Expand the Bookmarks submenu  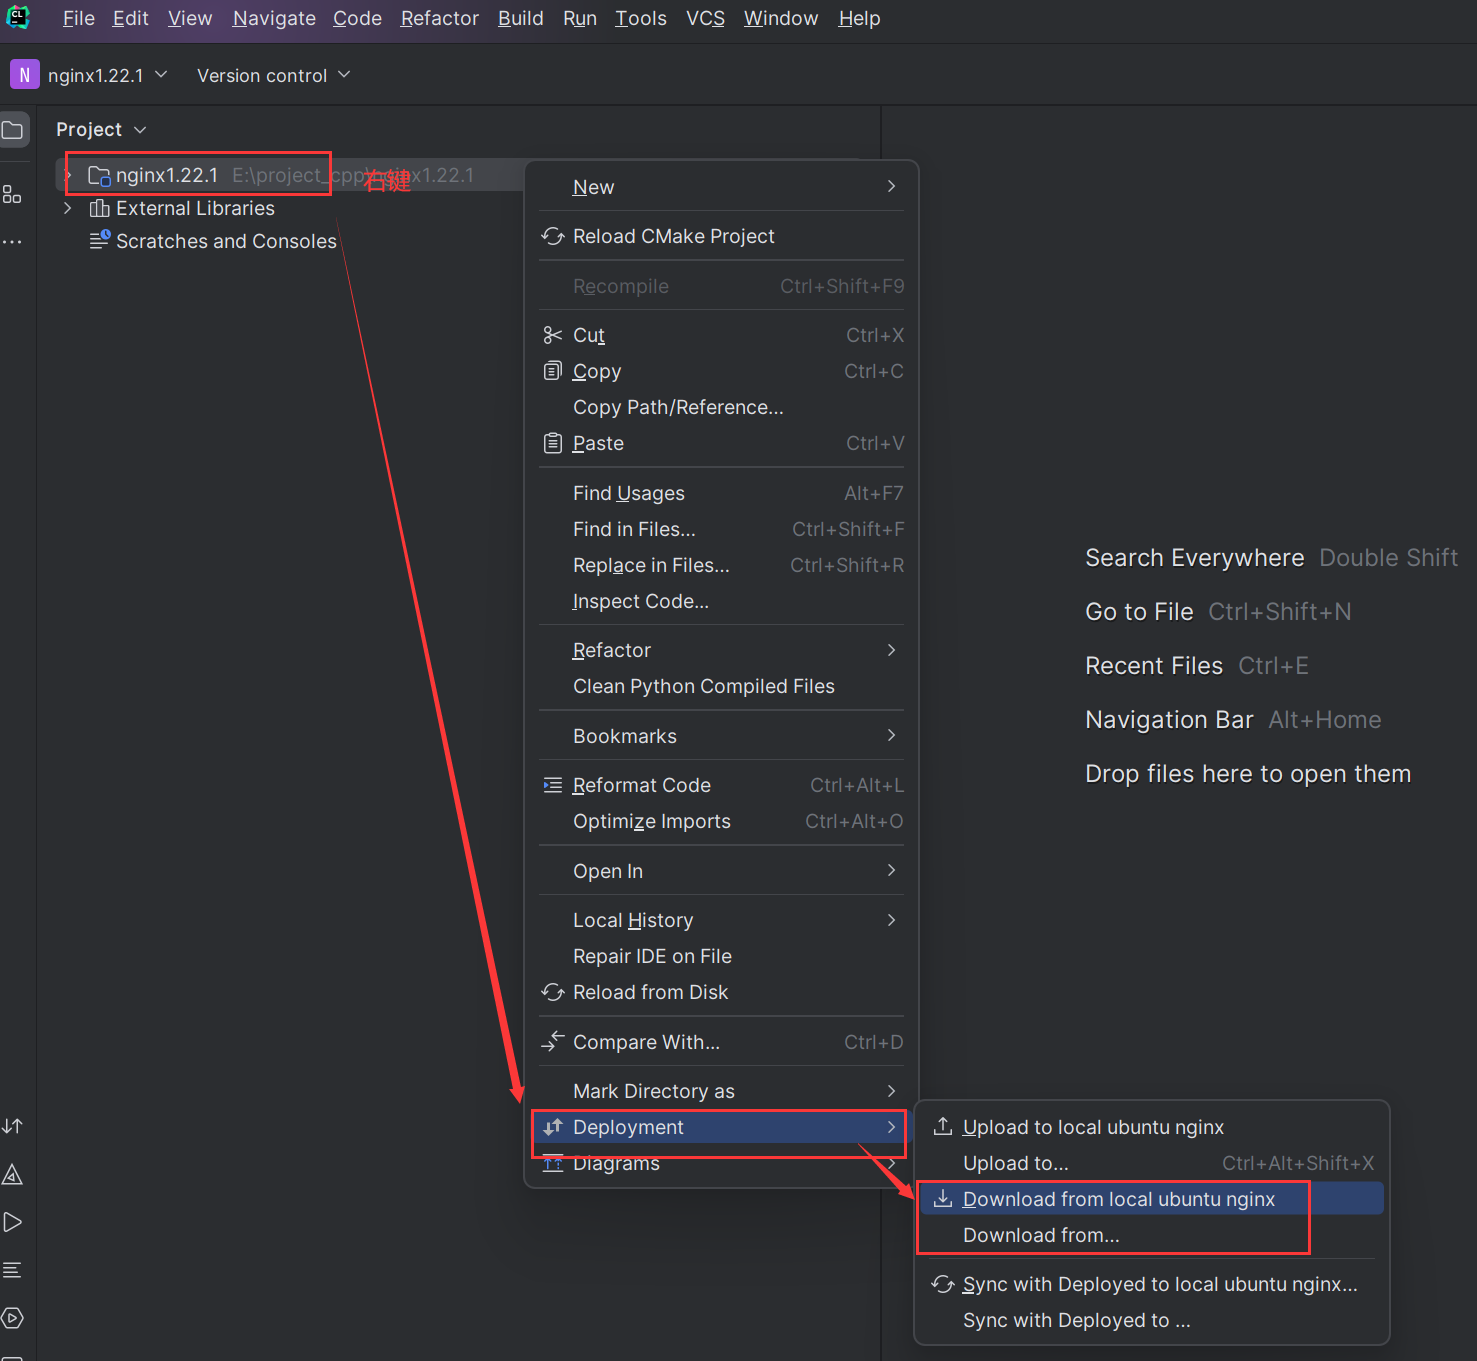point(891,736)
